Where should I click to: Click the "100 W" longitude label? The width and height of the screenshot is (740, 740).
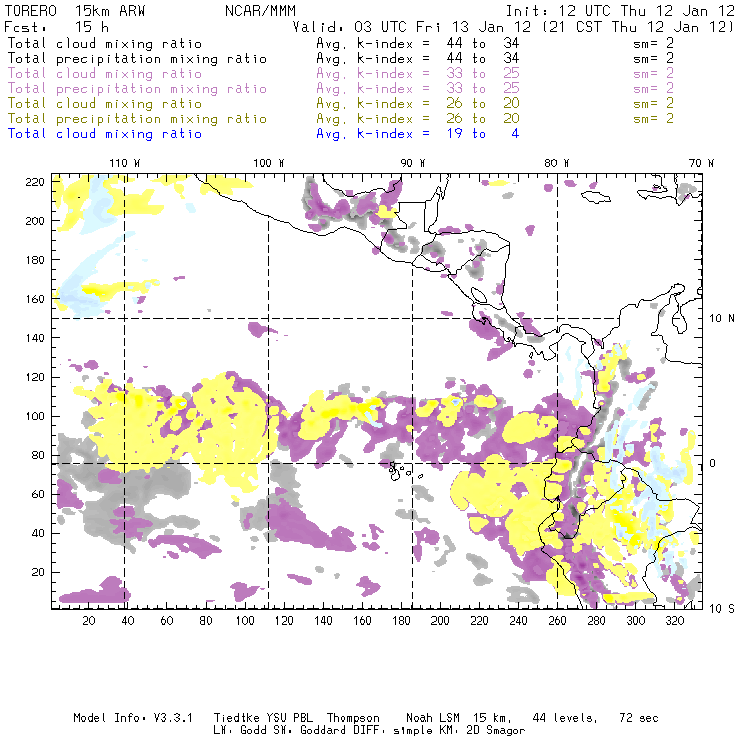click(269, 163)
